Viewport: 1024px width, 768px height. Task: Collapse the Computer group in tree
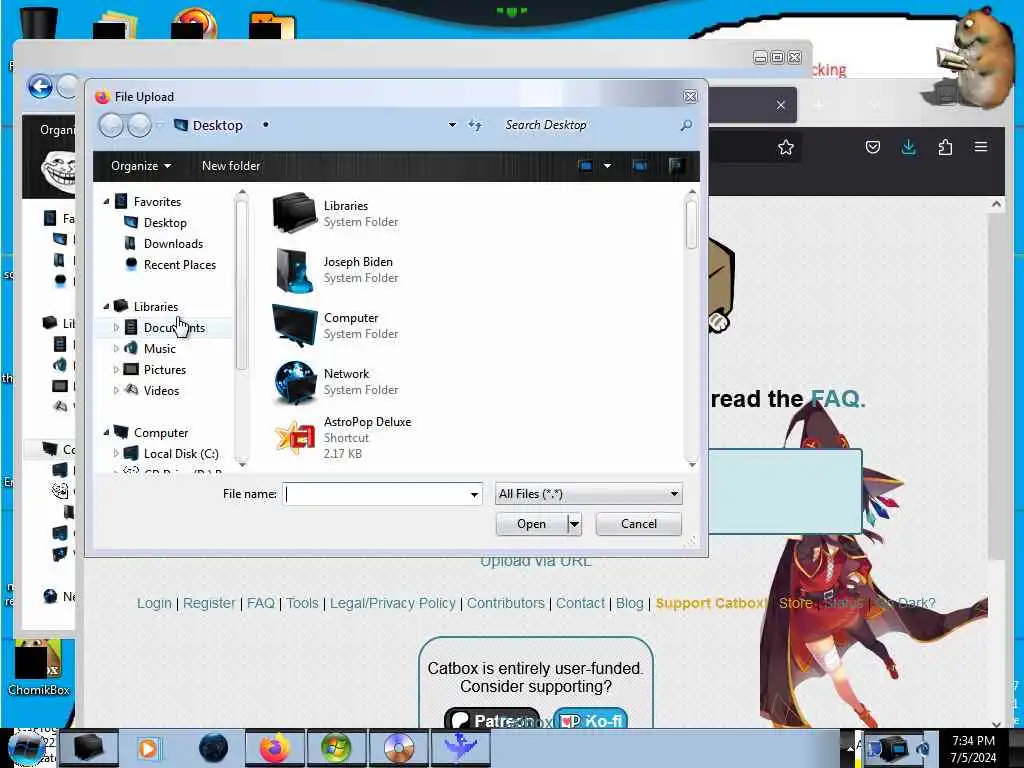click(106, 432)
